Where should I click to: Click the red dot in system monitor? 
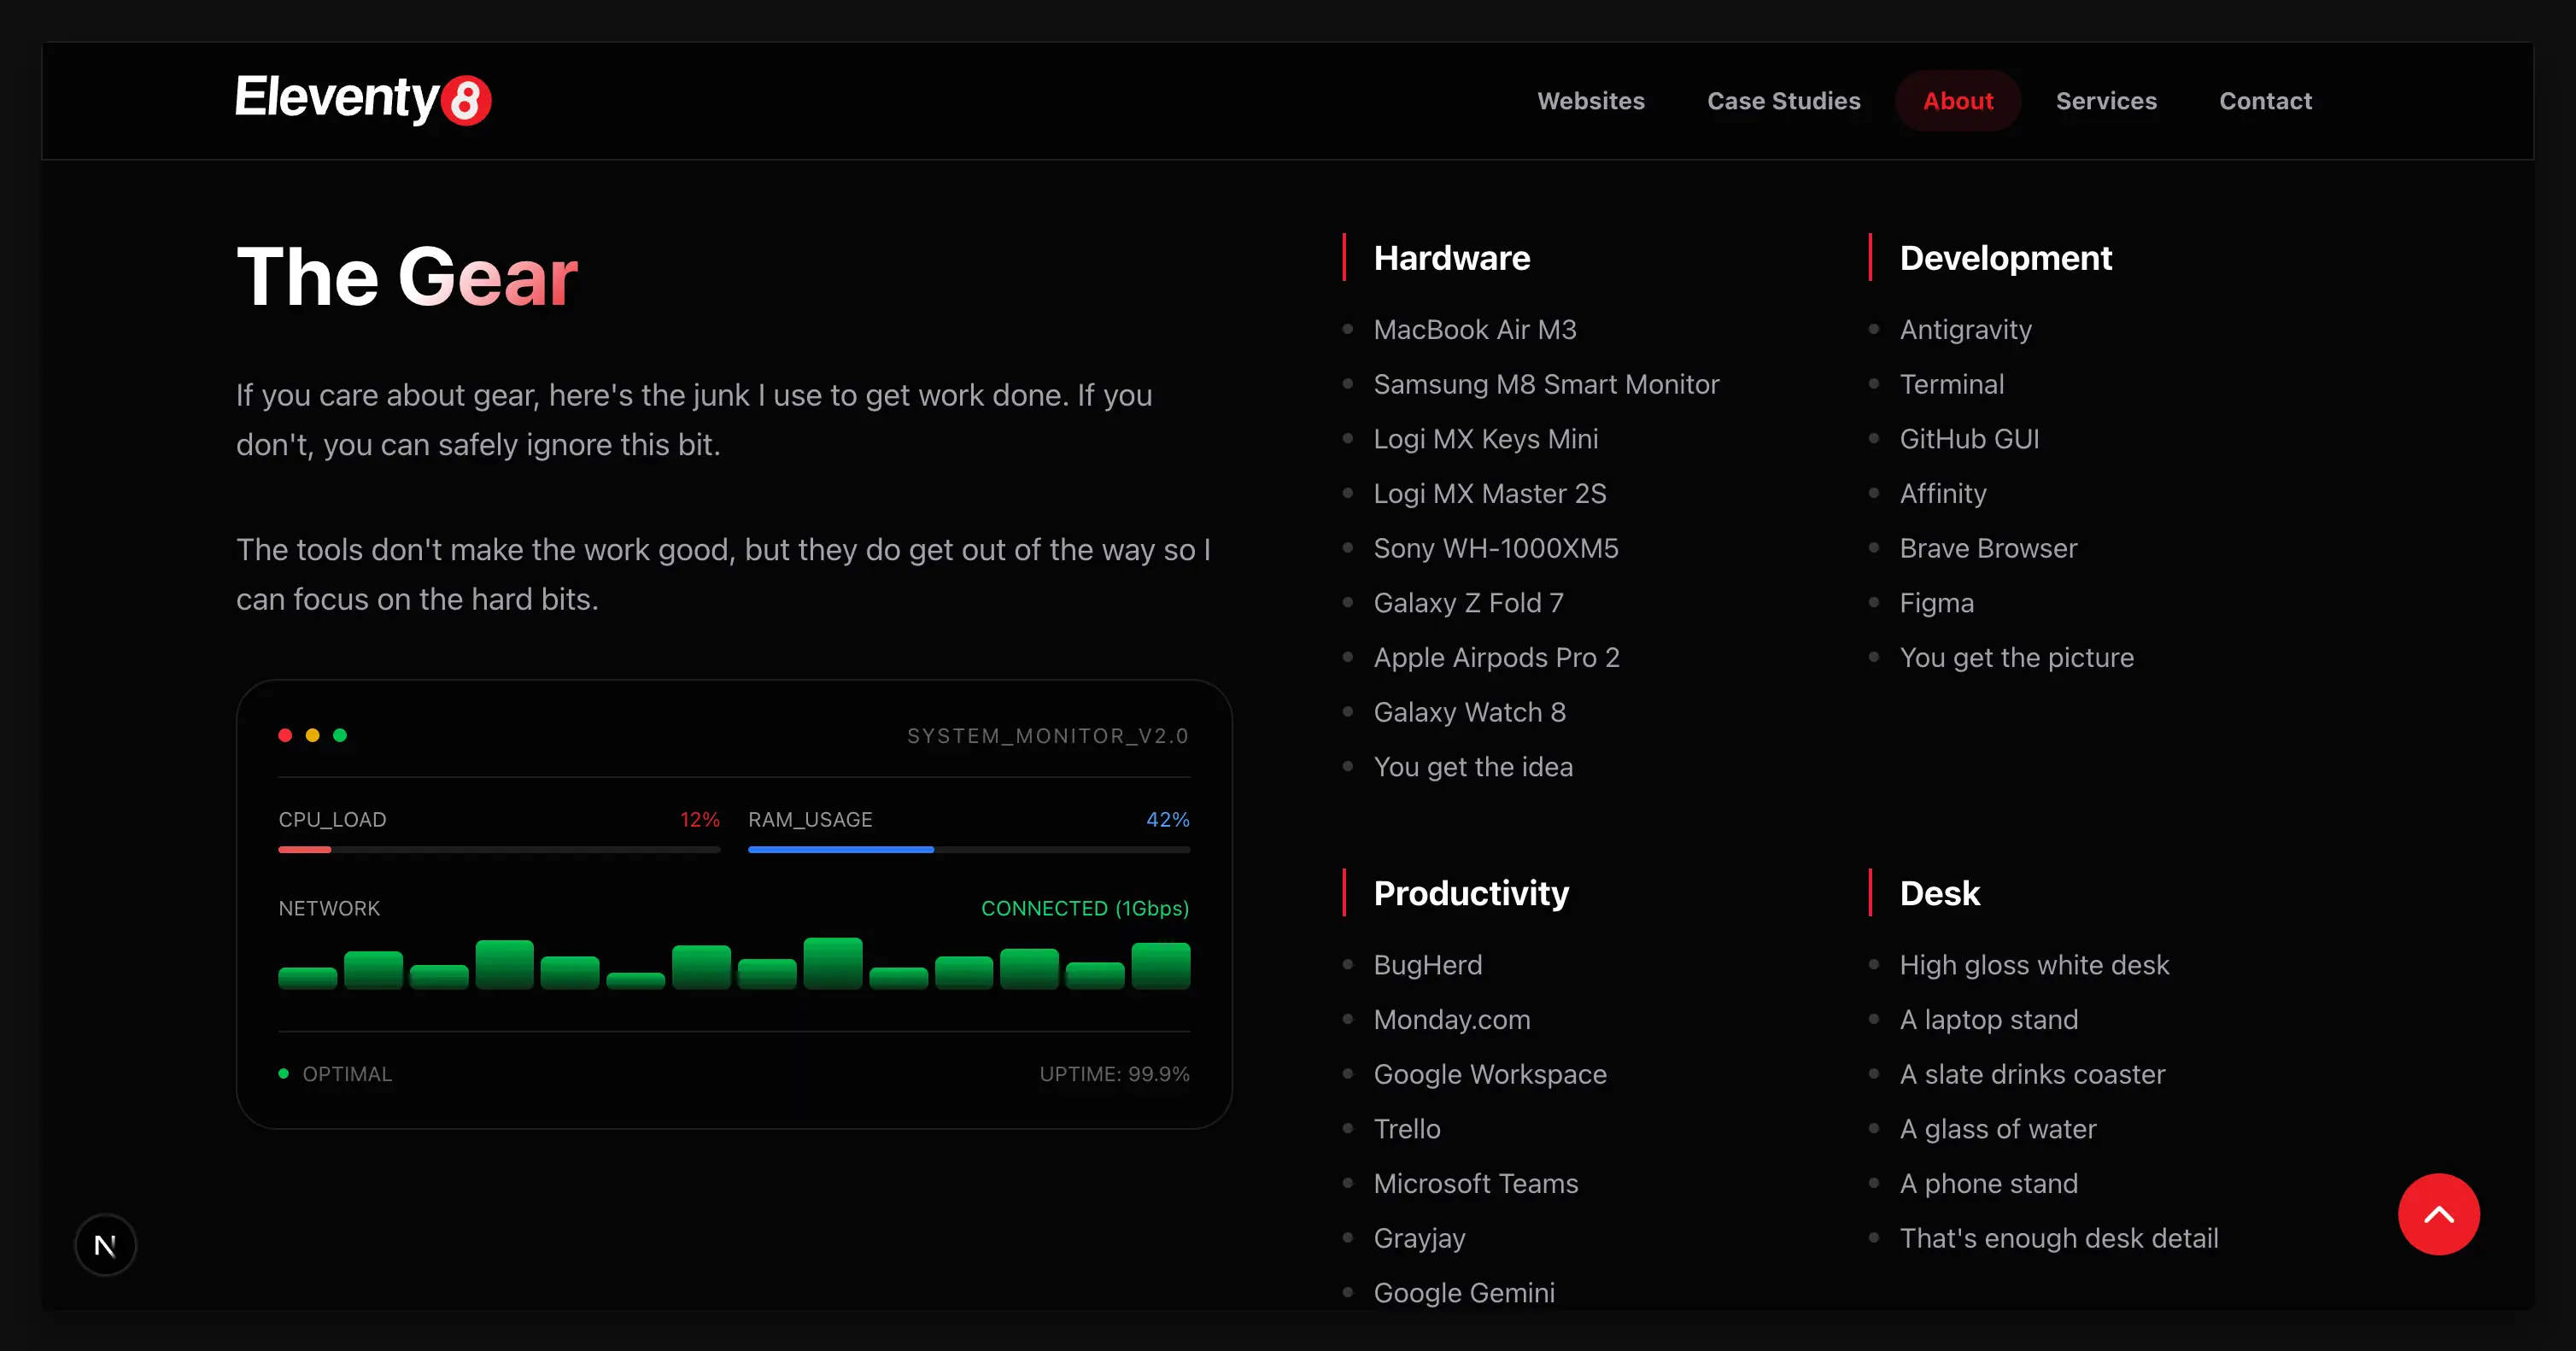tap(285, 735)
